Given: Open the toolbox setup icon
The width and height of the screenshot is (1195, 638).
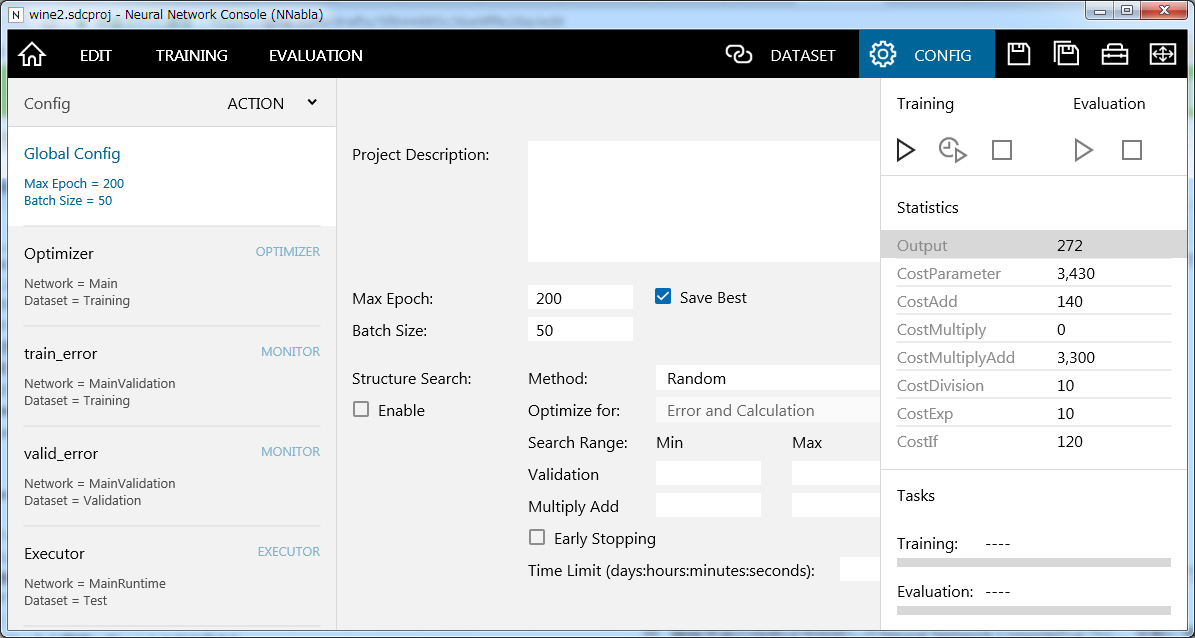Looking at the screenshot, I should pyautogui.click(x=1114, y=54).
